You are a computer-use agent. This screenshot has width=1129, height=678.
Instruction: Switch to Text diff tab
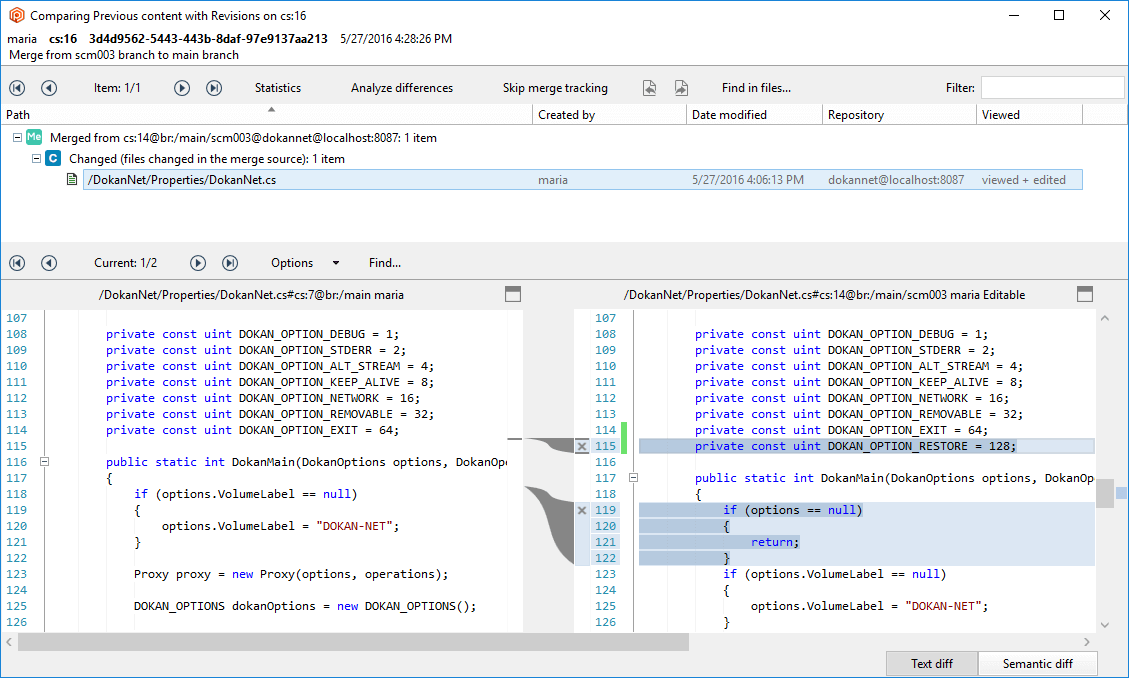tap(932, 664)
